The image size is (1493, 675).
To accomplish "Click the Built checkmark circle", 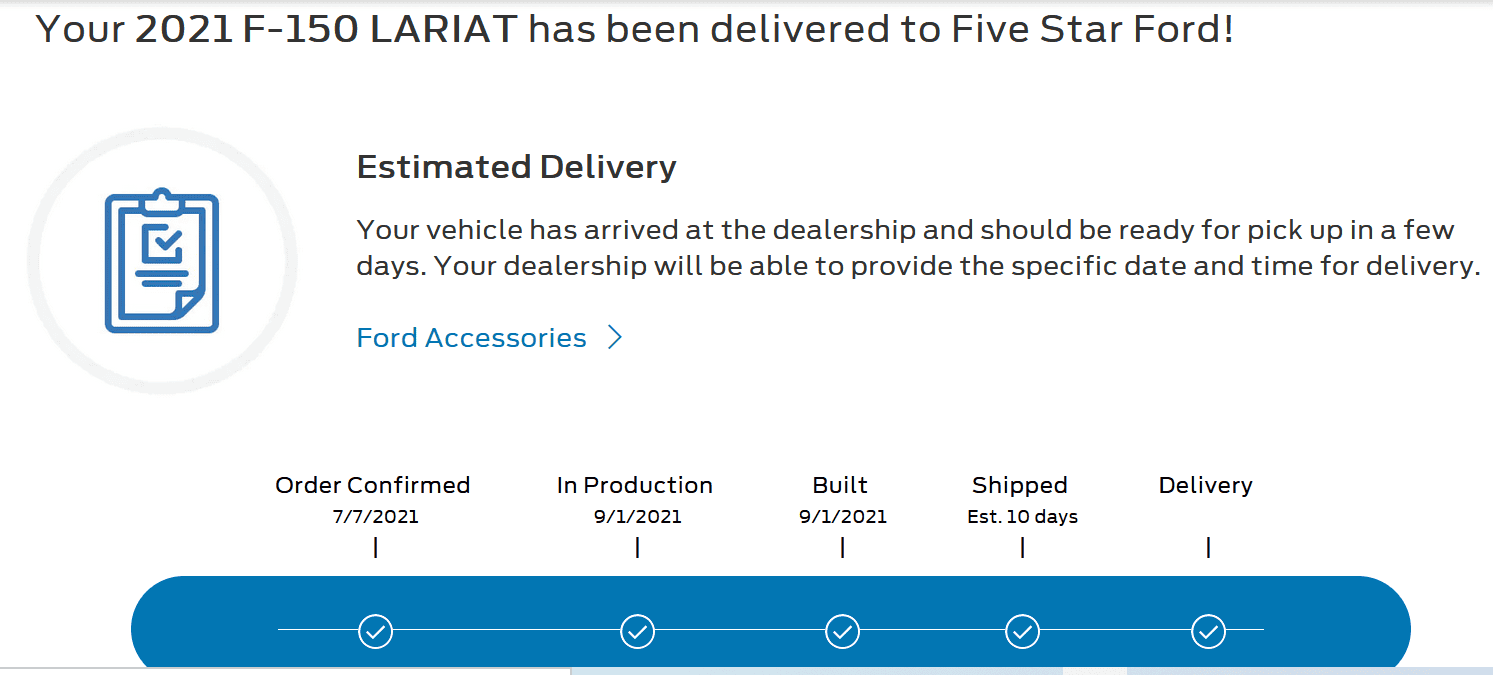I will [843, 631].
